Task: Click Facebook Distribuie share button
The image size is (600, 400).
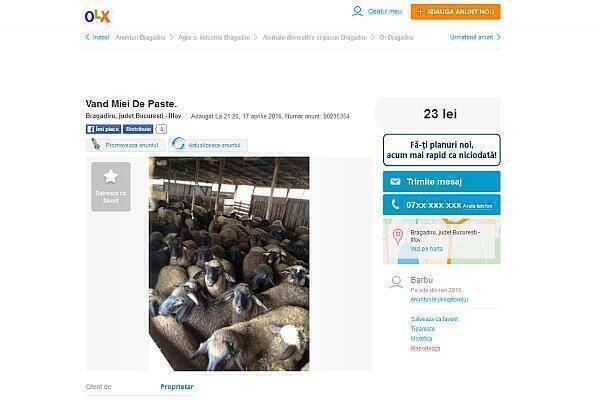Action: pyautogui.click(x=138, y=129)
